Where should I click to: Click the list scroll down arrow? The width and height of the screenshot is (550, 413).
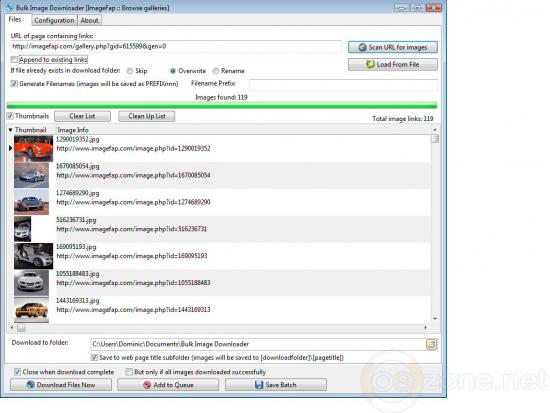click(435, 319)
